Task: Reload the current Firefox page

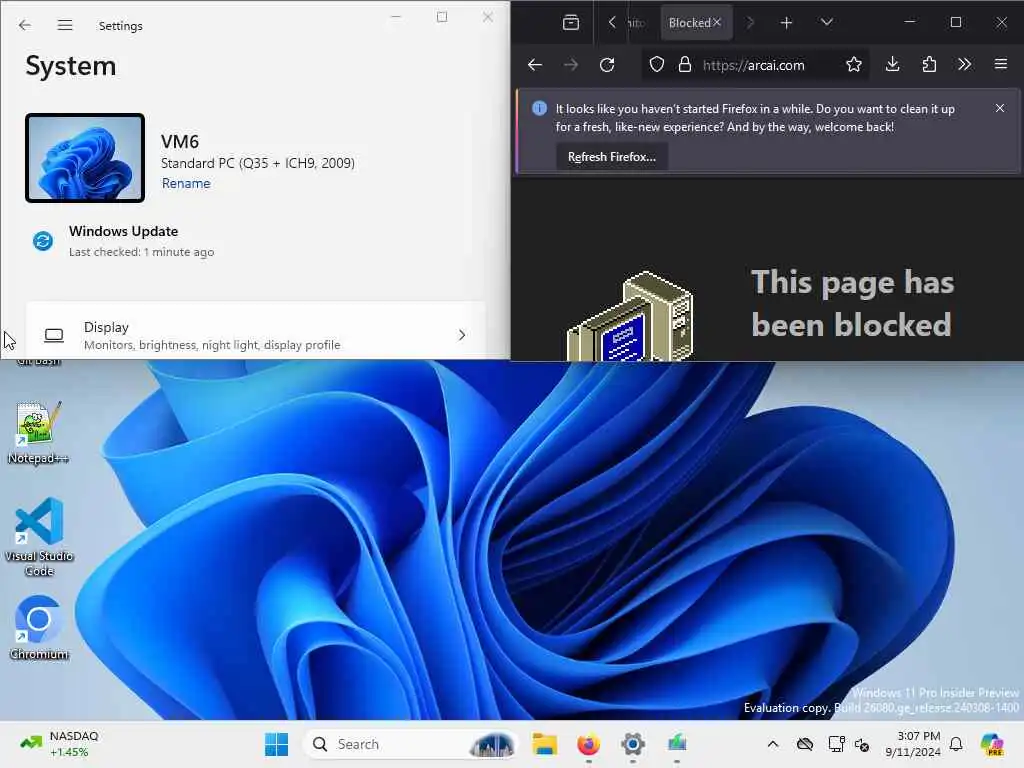Action: (x=607, y=65)
